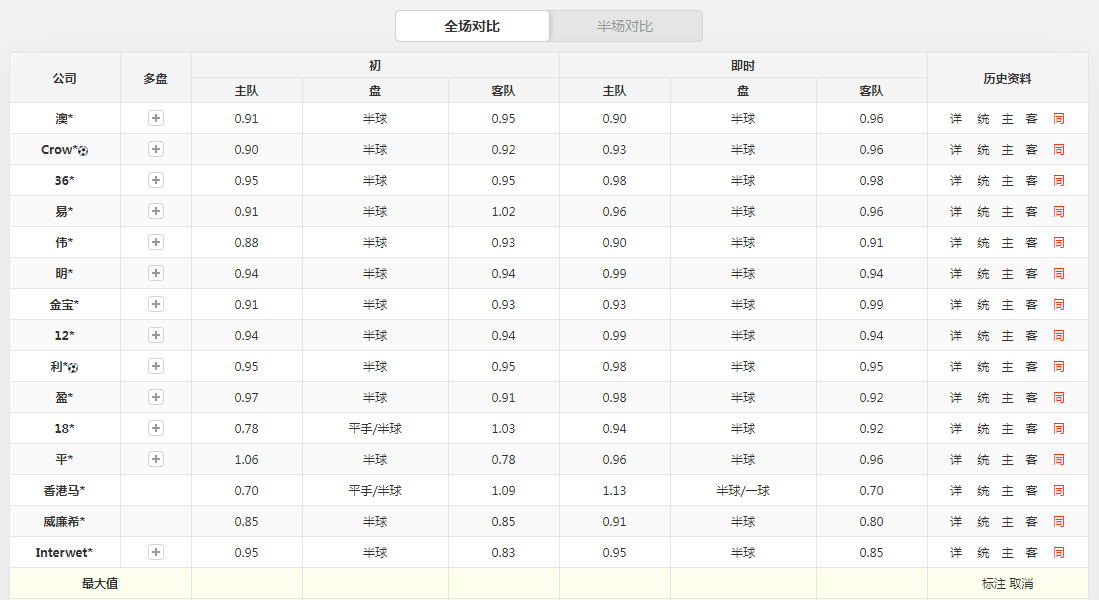Click red 同 link in 明* row

coord(1059,274)
